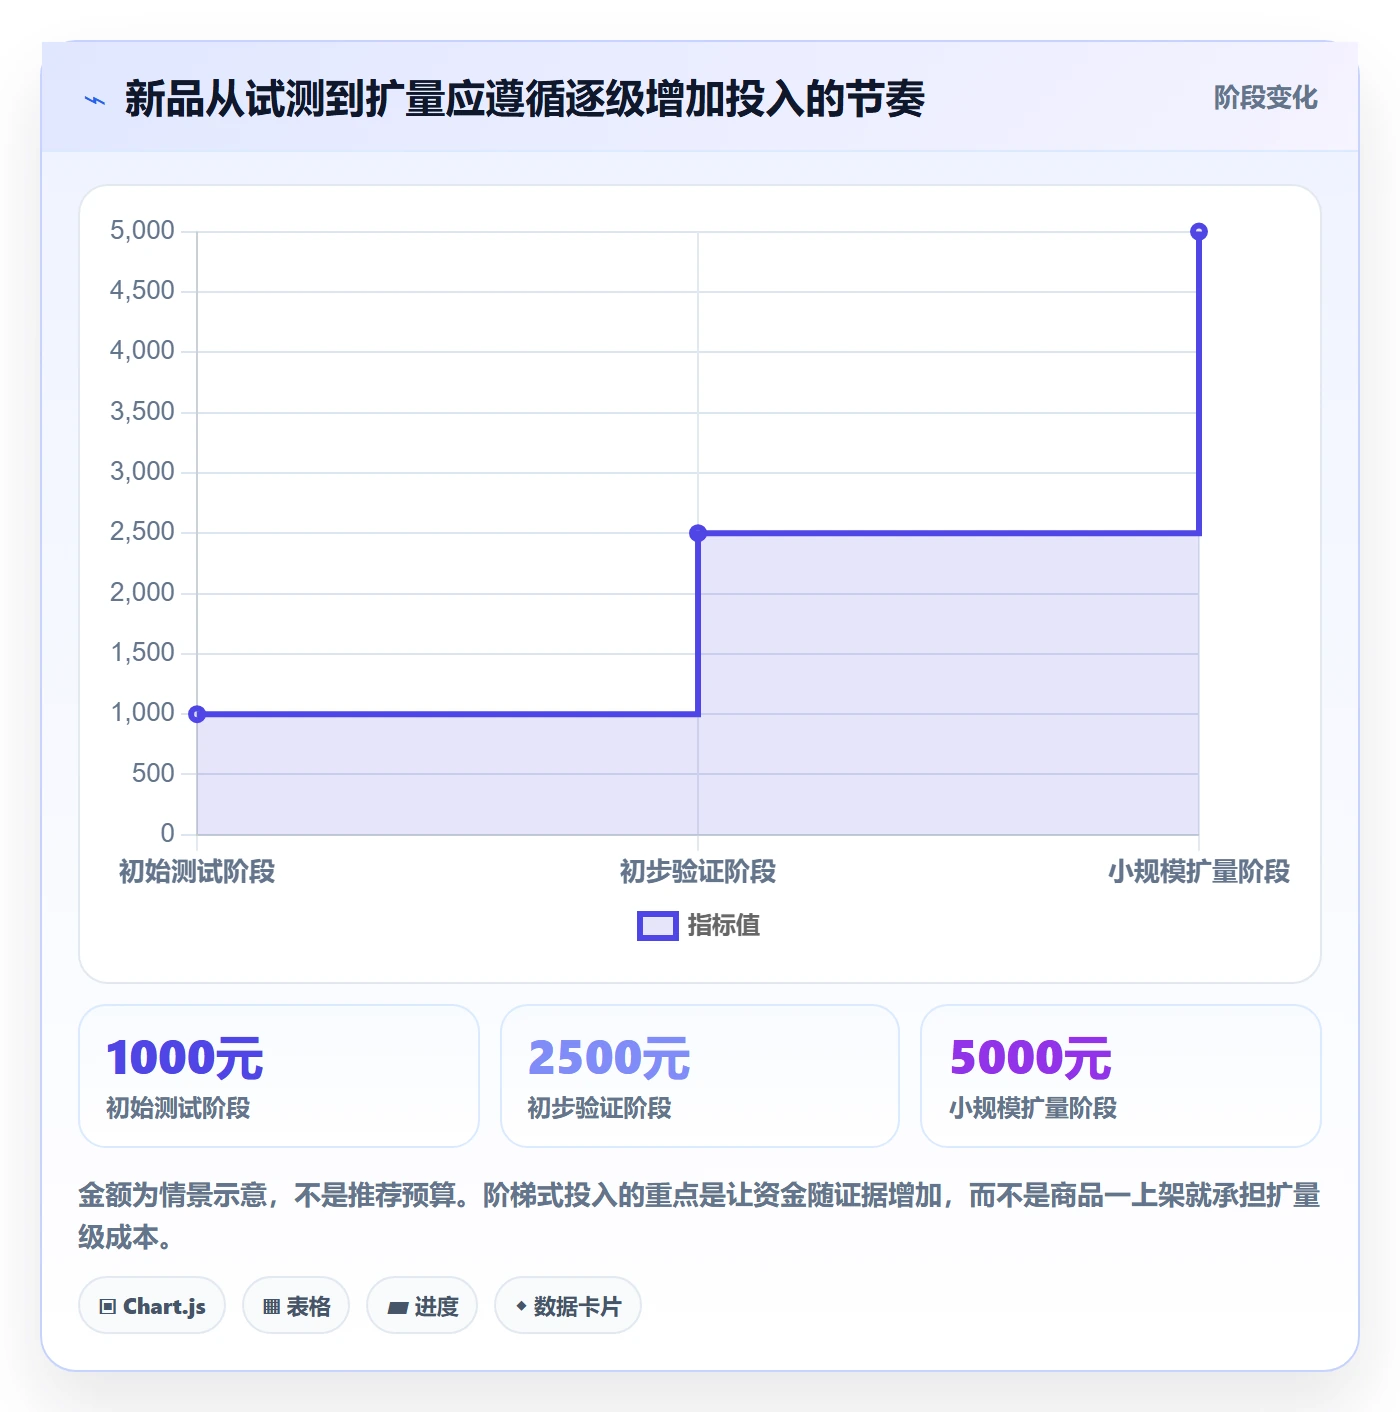Click the chart title about 新品从试测到扩量
Screen dimensions: 1400x1412
click(x=524, y=99)
